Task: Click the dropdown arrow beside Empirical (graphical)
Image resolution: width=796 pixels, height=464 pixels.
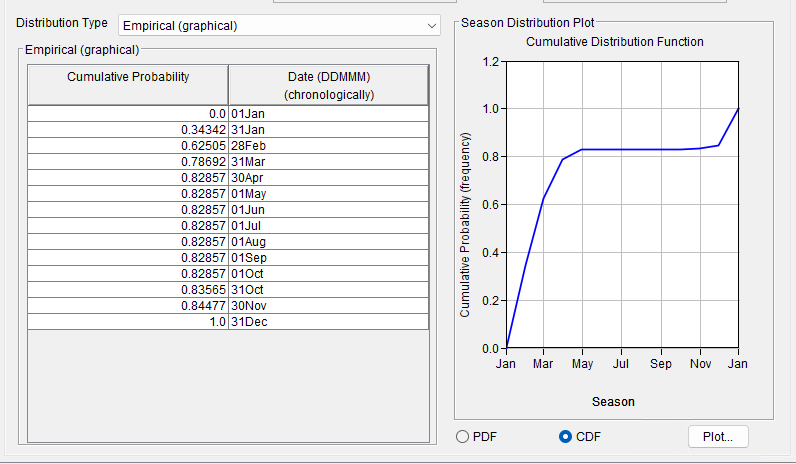Action: tap(431, 25)
